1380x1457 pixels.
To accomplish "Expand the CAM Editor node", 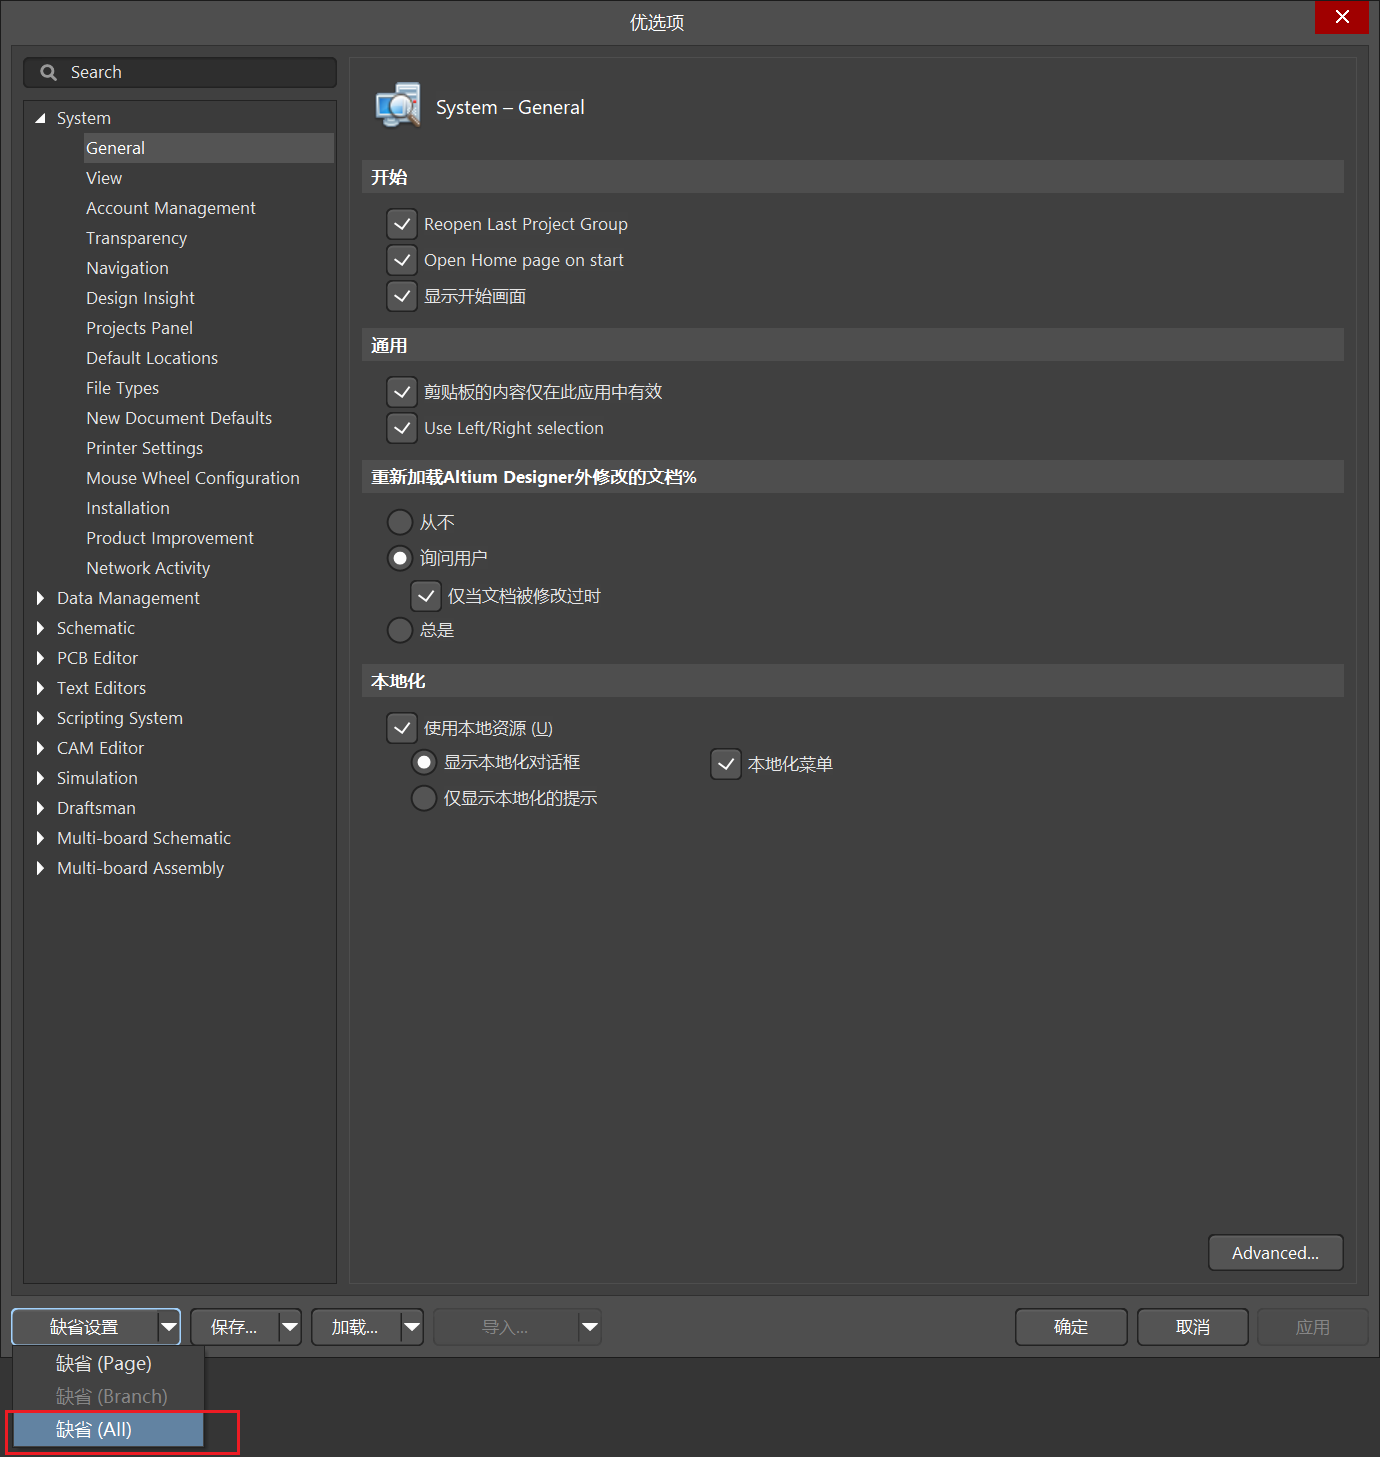I will click(x=40, y=748).
